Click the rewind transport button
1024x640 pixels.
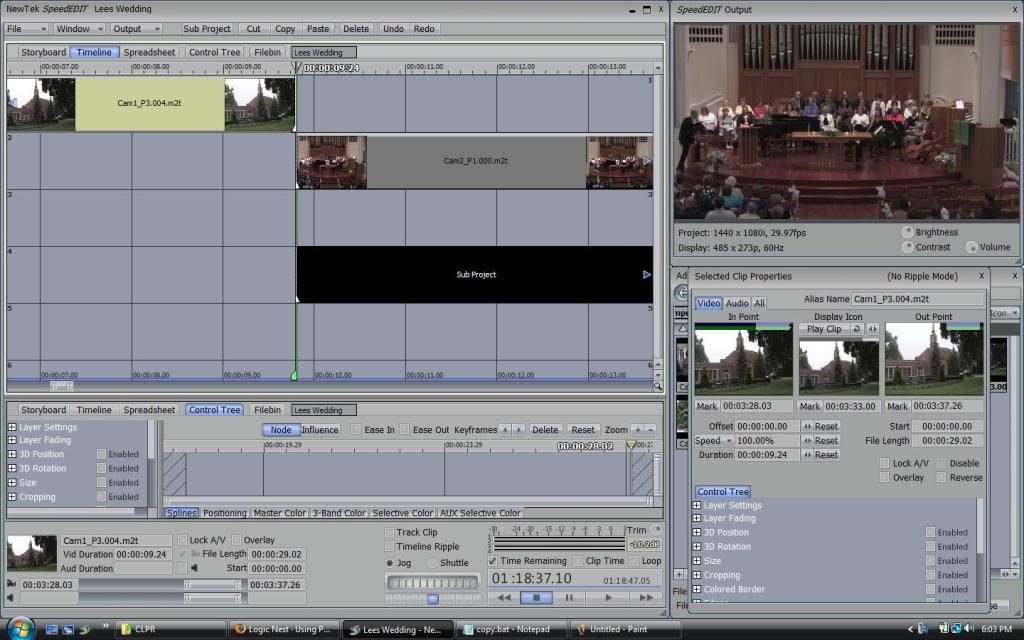[503, 598]
